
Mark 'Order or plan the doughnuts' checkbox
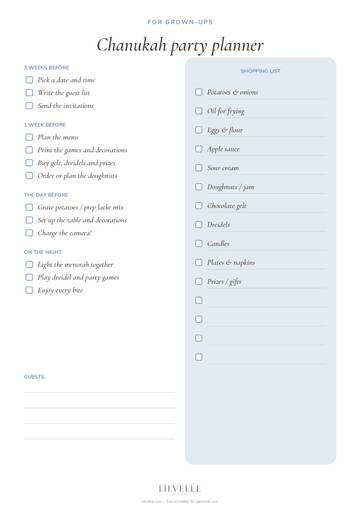pos(29,176)
